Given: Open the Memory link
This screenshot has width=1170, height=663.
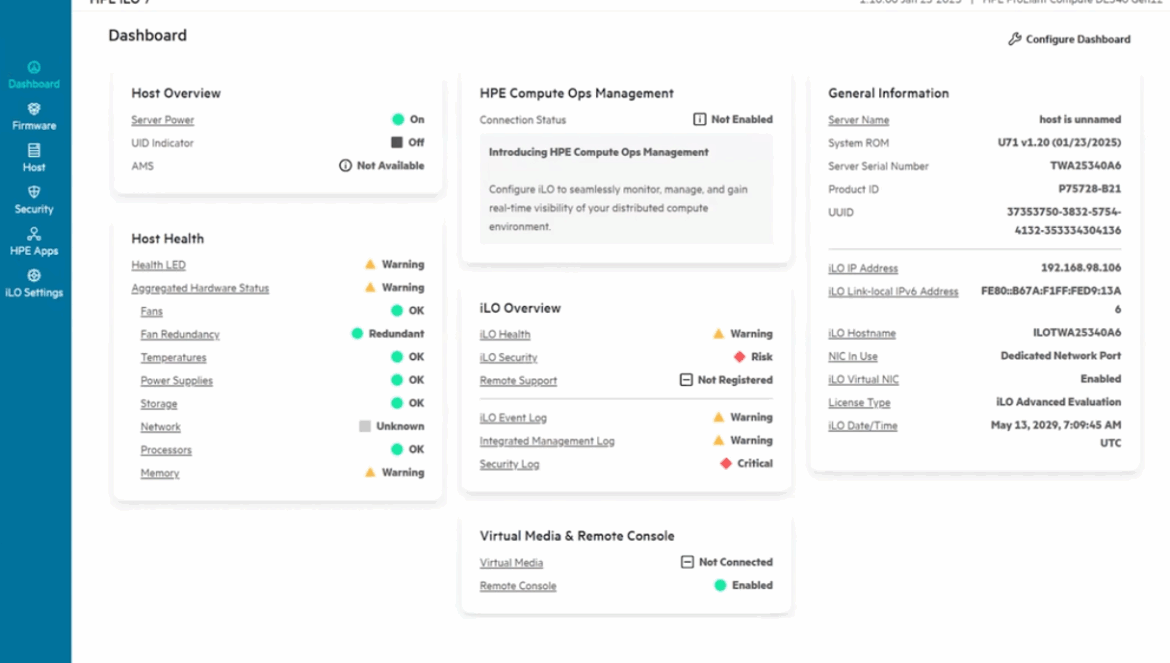Looking at the screenshot, I should 160,473.
